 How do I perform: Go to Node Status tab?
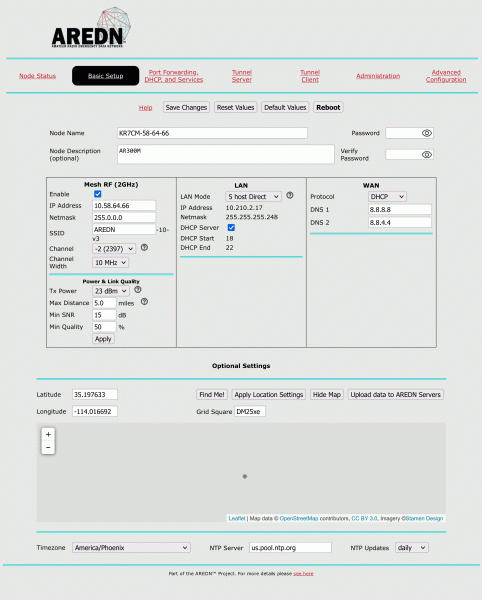pyautogui.click(x=37, y=76)
